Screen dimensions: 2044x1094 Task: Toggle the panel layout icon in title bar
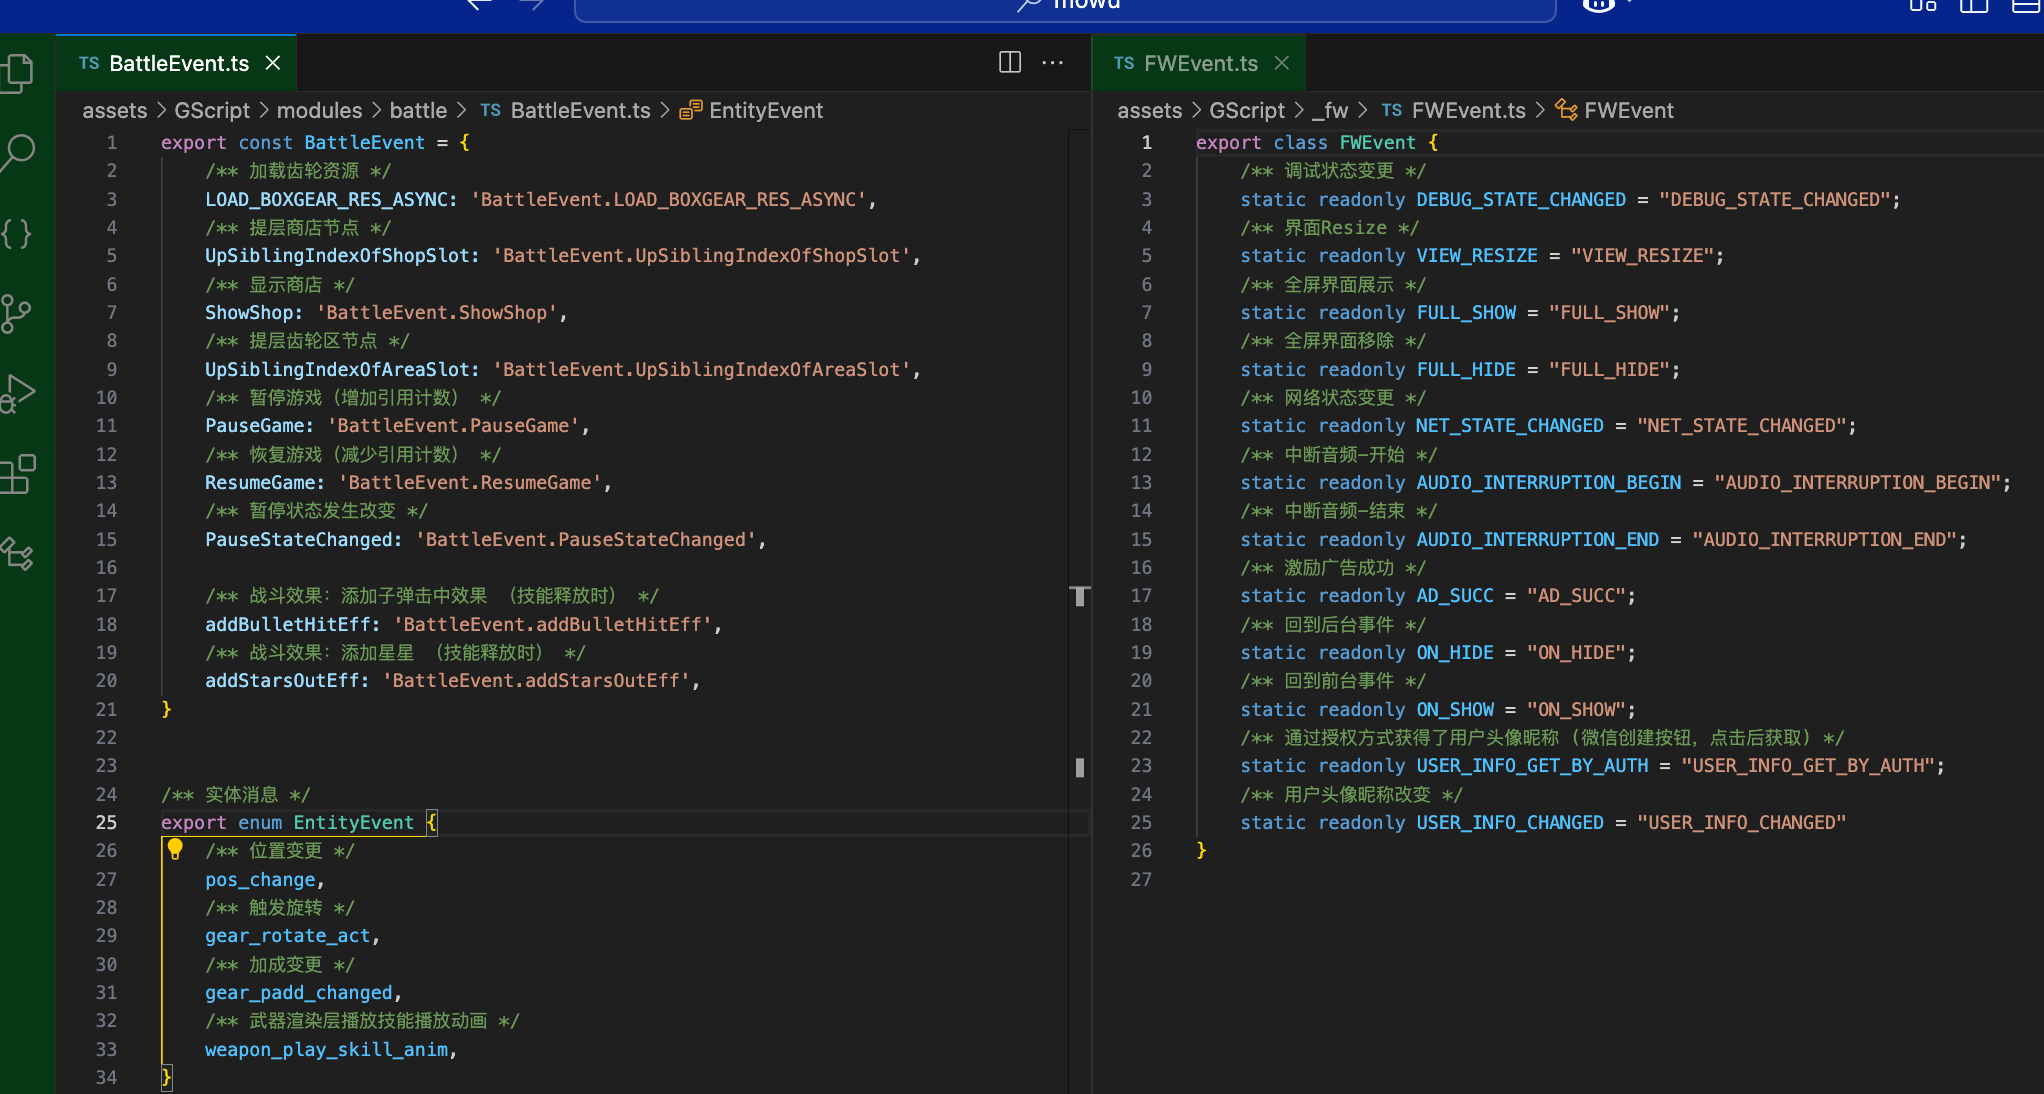pyautogui.click(x=2026, y=5)
